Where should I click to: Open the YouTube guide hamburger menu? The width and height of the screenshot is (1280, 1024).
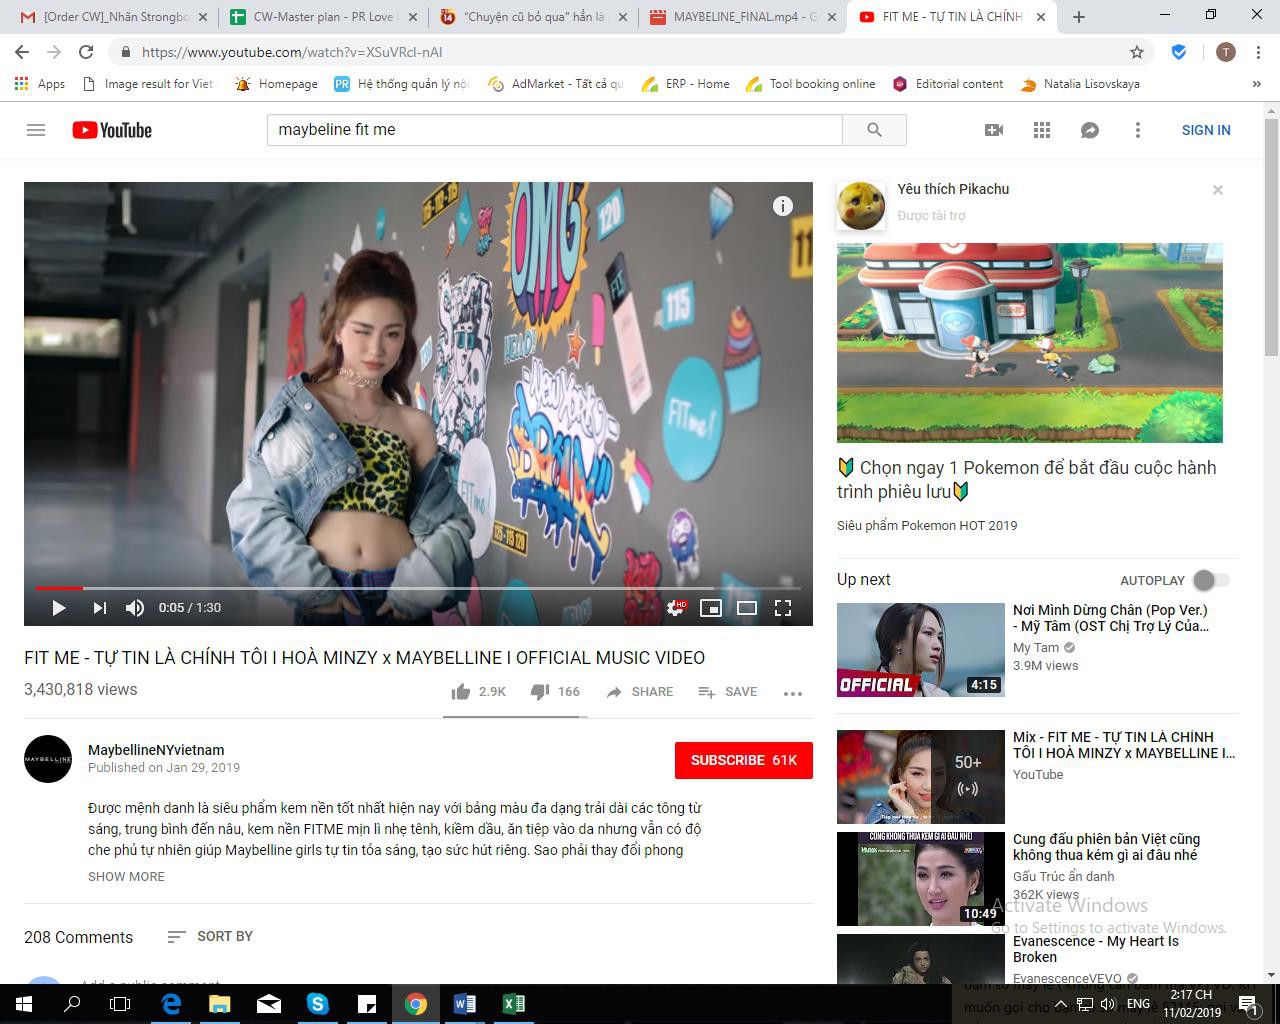36,130
